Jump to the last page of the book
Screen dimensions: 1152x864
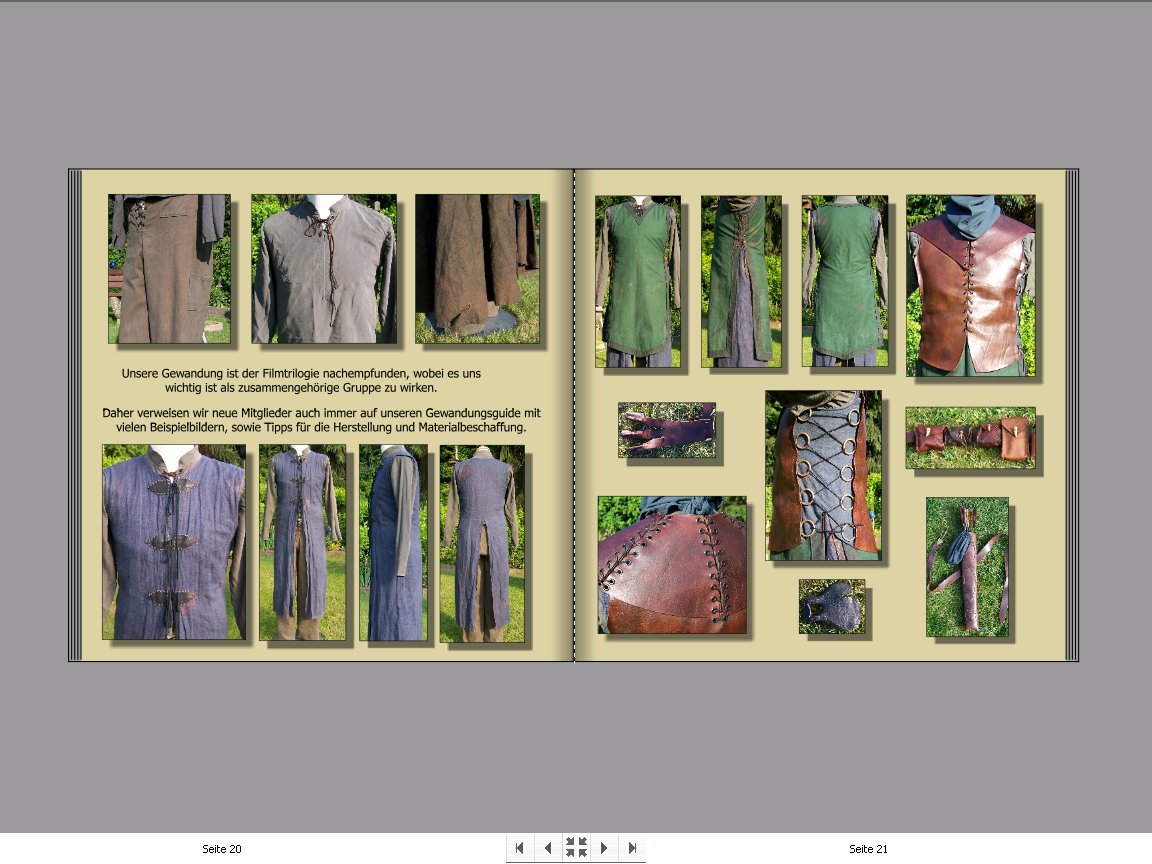632,848
